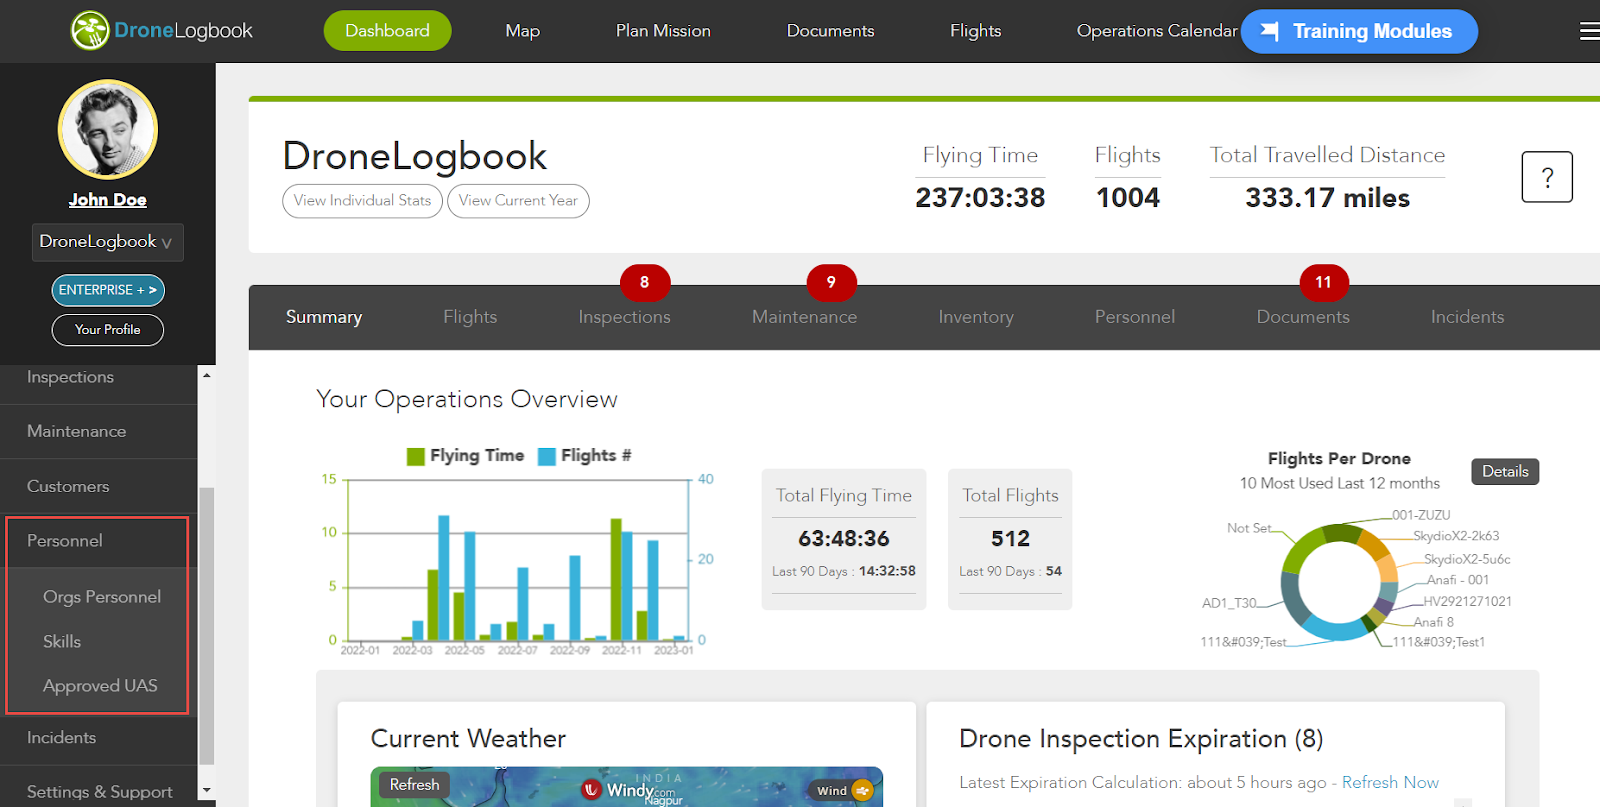Click the 001-ZUZU drone label

click(x=1421, y=515)
